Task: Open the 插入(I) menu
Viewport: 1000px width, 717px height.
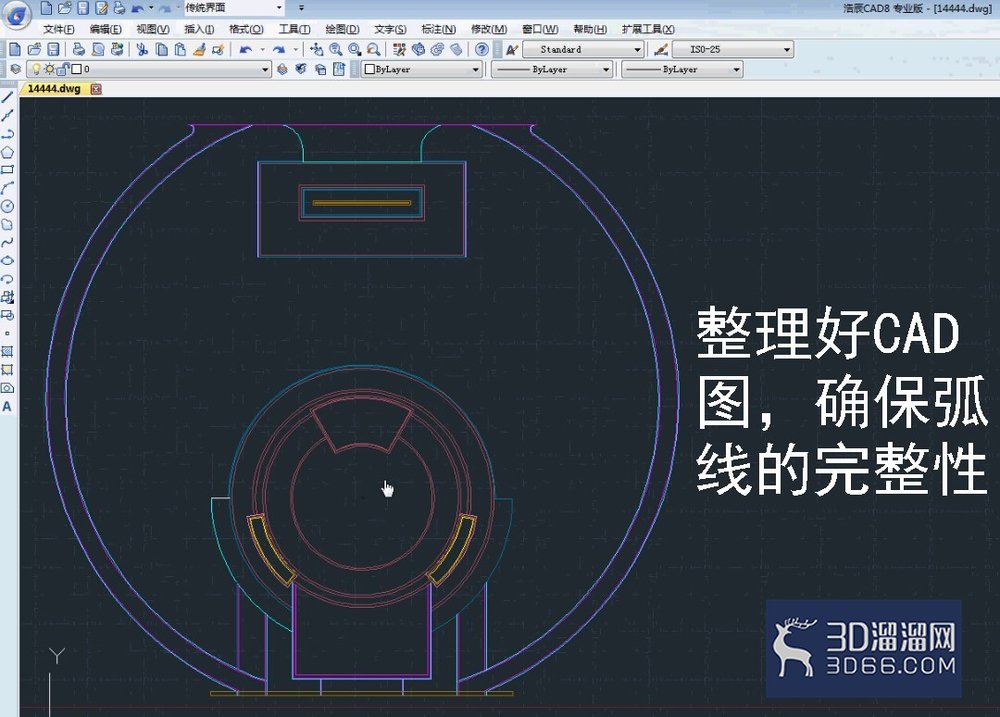Action: click(x=199, y=29)
